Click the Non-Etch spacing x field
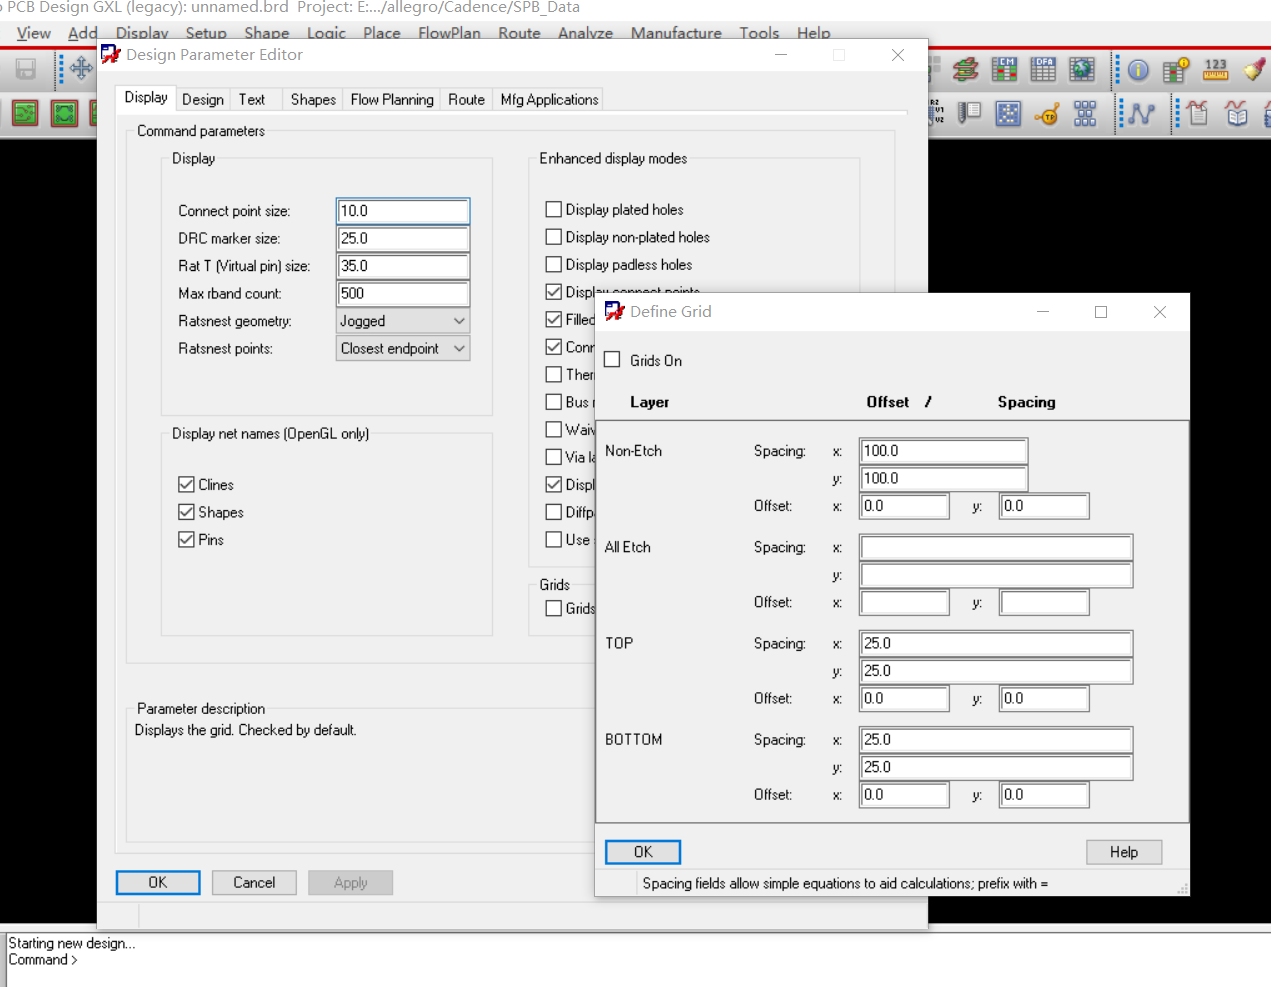This screenshot has width=1271, height=987. [x=942, y=451]
